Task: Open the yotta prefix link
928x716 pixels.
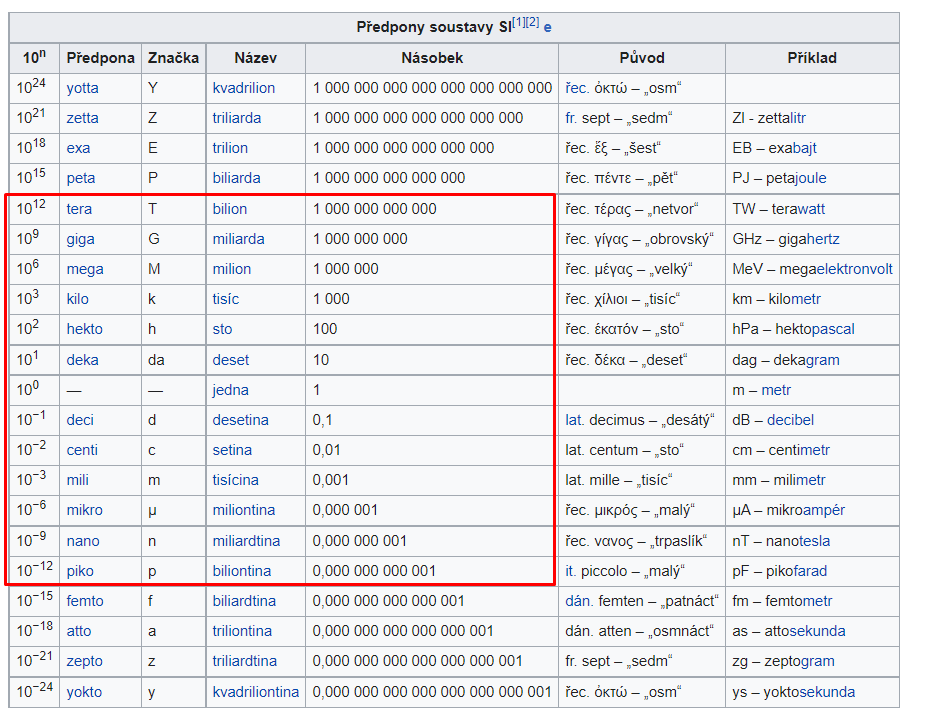Action: [x=82, y=88]
